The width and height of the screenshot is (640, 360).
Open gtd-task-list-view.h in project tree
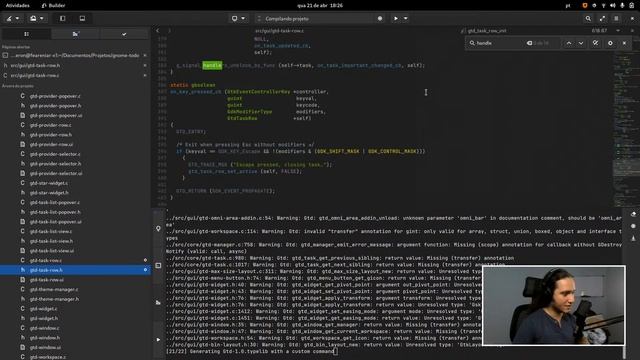coord(51,241)
